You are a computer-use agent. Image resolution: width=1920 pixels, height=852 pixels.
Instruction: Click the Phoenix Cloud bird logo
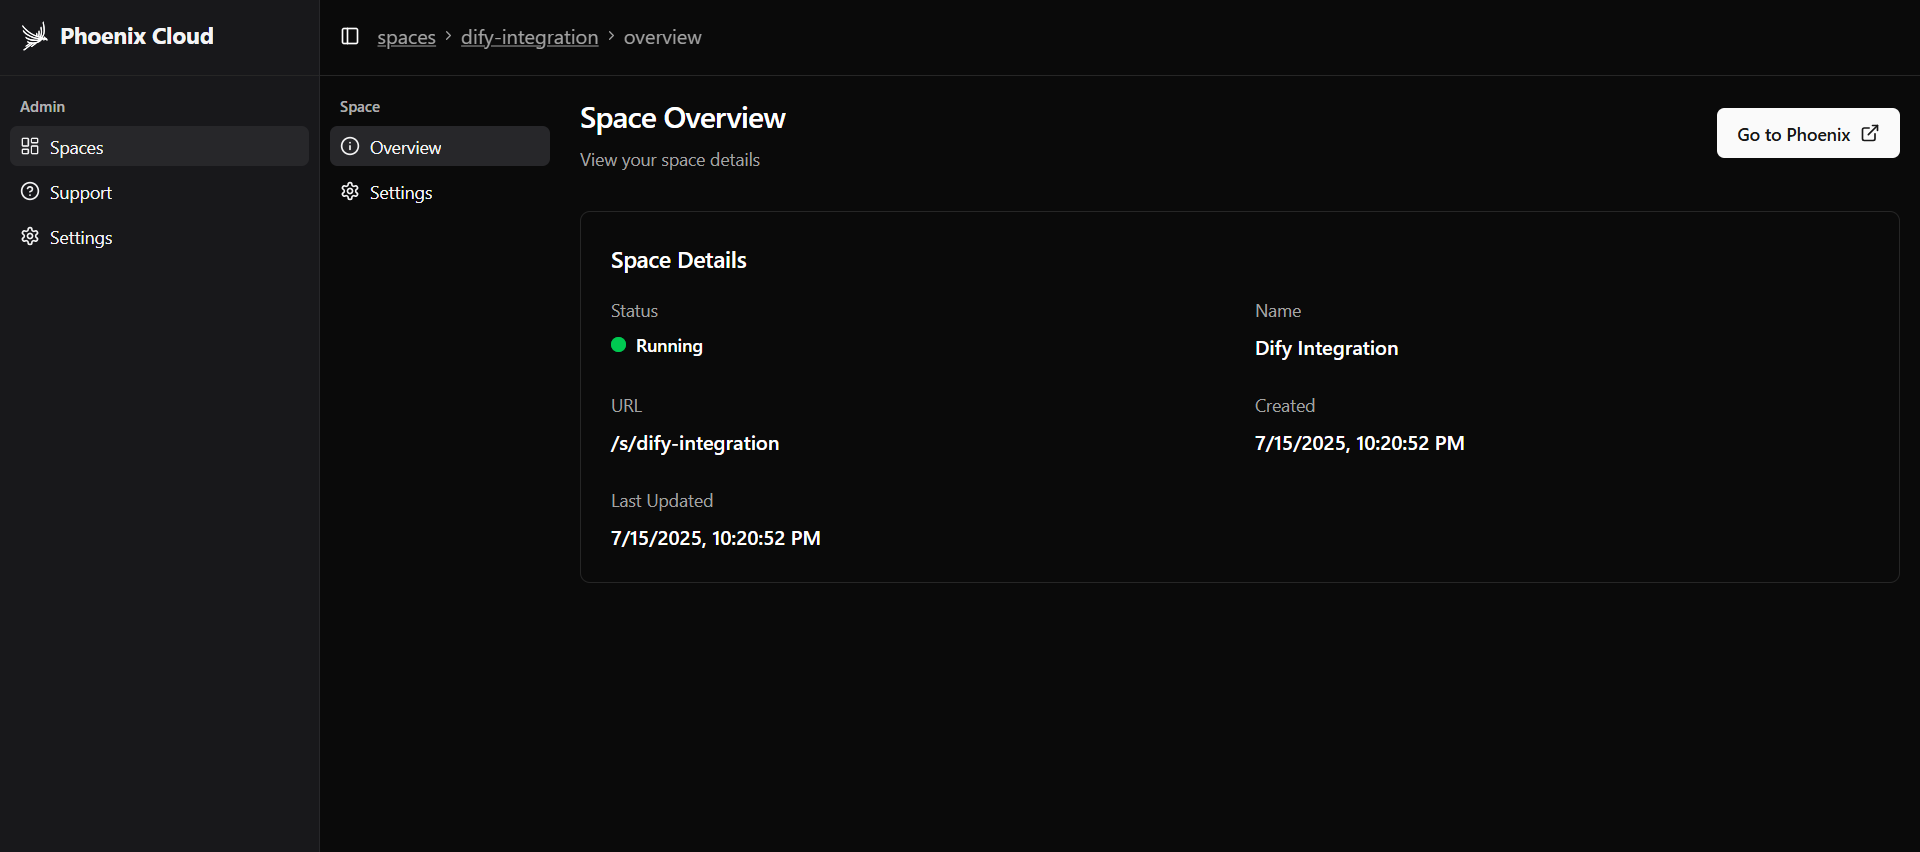coord(35,36)
